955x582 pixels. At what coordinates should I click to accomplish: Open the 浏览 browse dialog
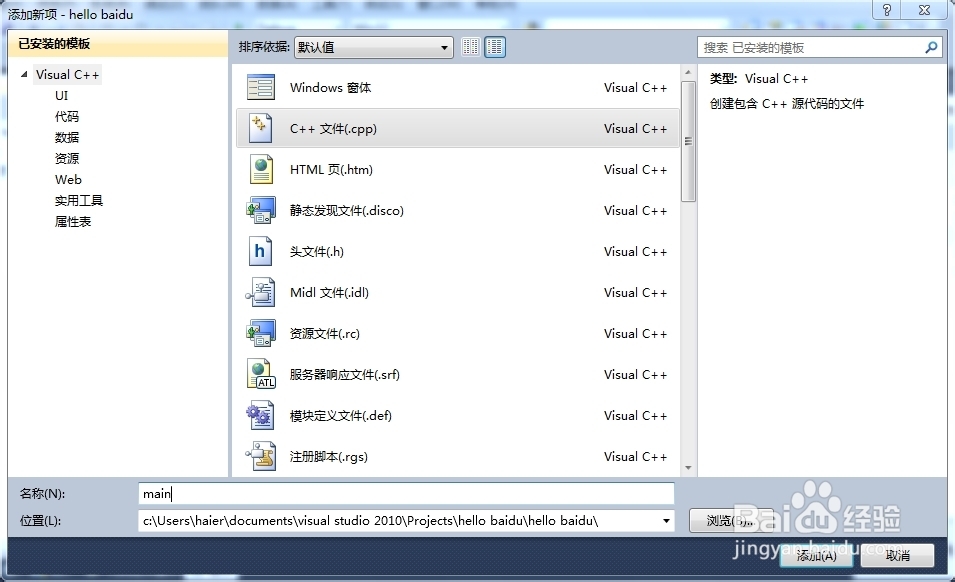click(x=727, y=520)
